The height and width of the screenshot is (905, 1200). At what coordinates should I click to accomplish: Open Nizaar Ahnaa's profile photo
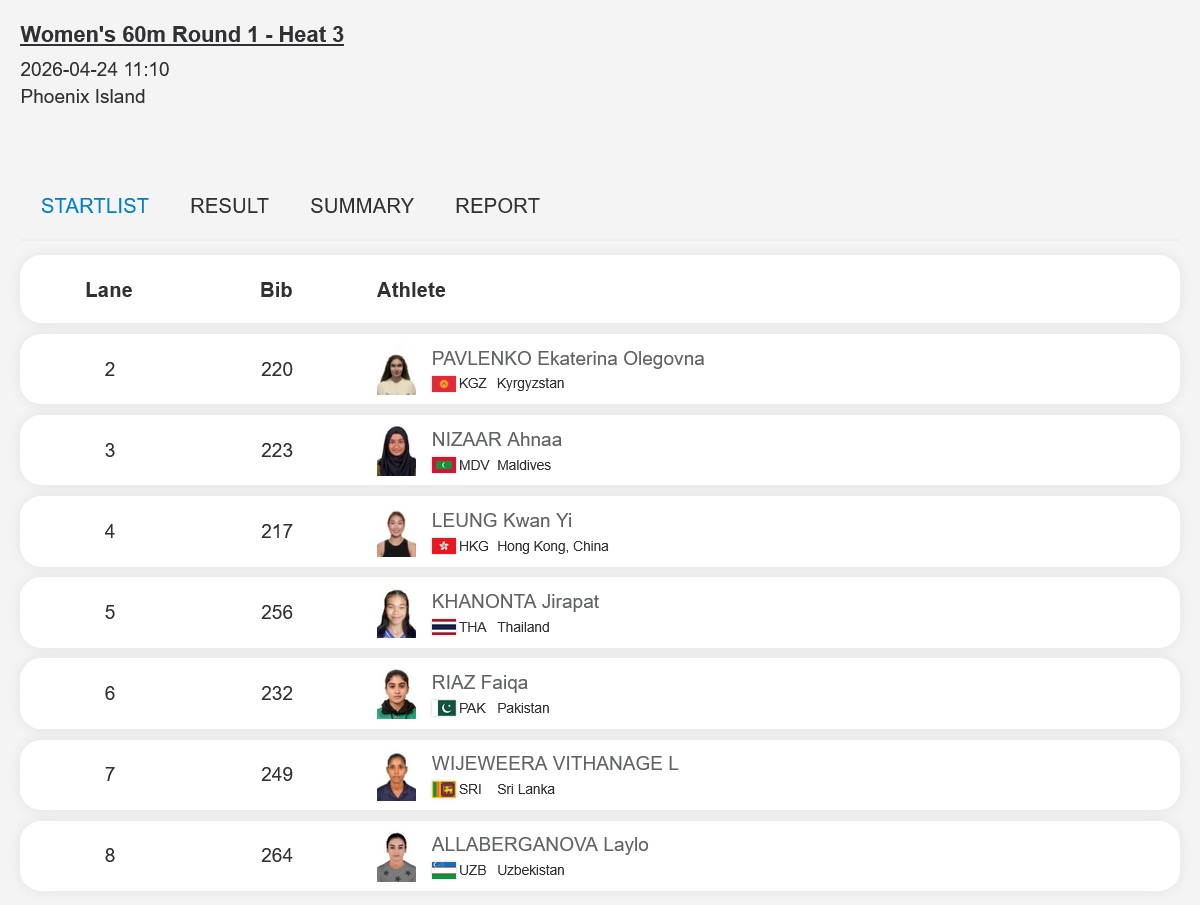396,451
